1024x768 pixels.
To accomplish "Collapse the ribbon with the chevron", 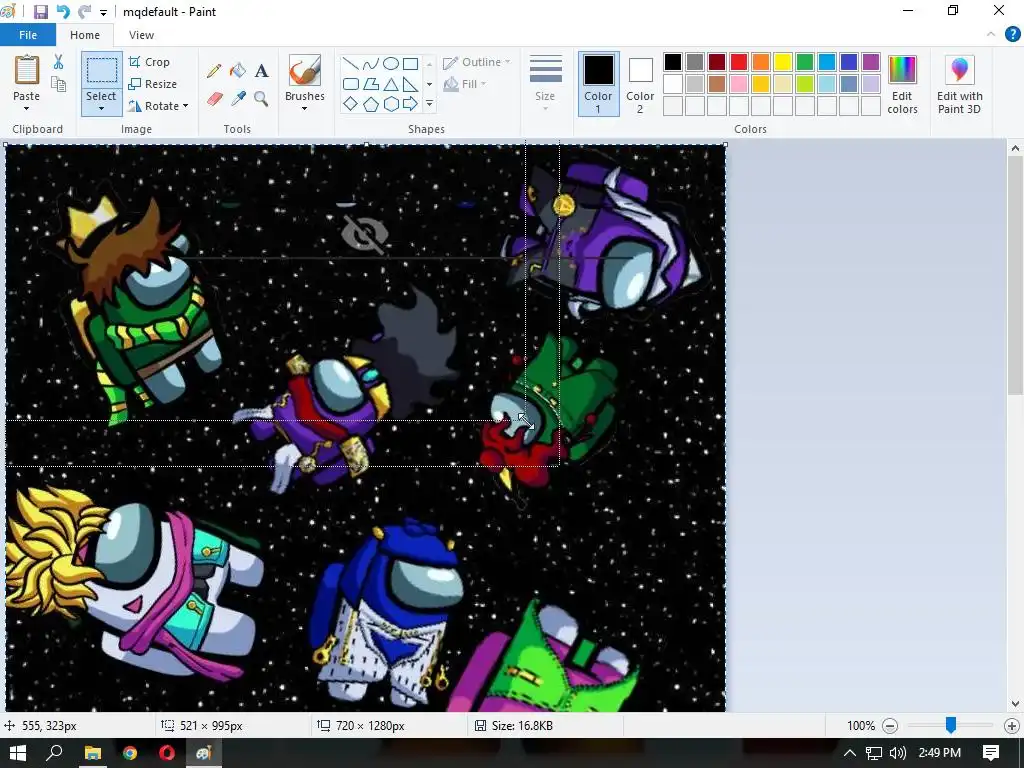I will coord(991,34).
